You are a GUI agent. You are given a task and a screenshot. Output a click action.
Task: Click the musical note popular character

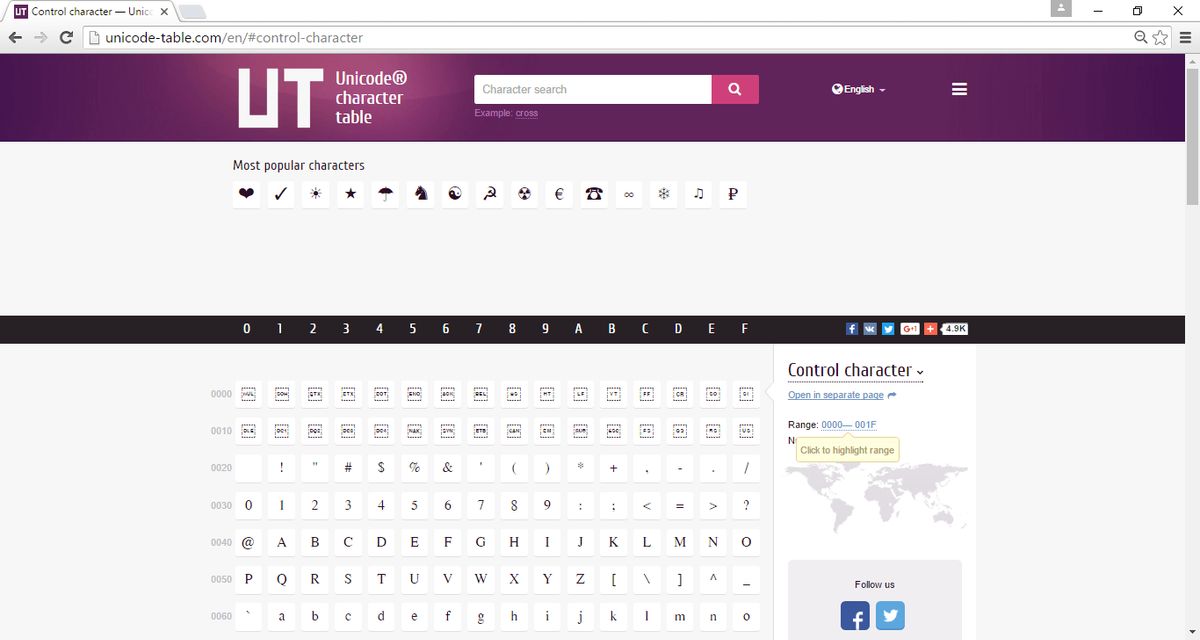coord(698,194)
